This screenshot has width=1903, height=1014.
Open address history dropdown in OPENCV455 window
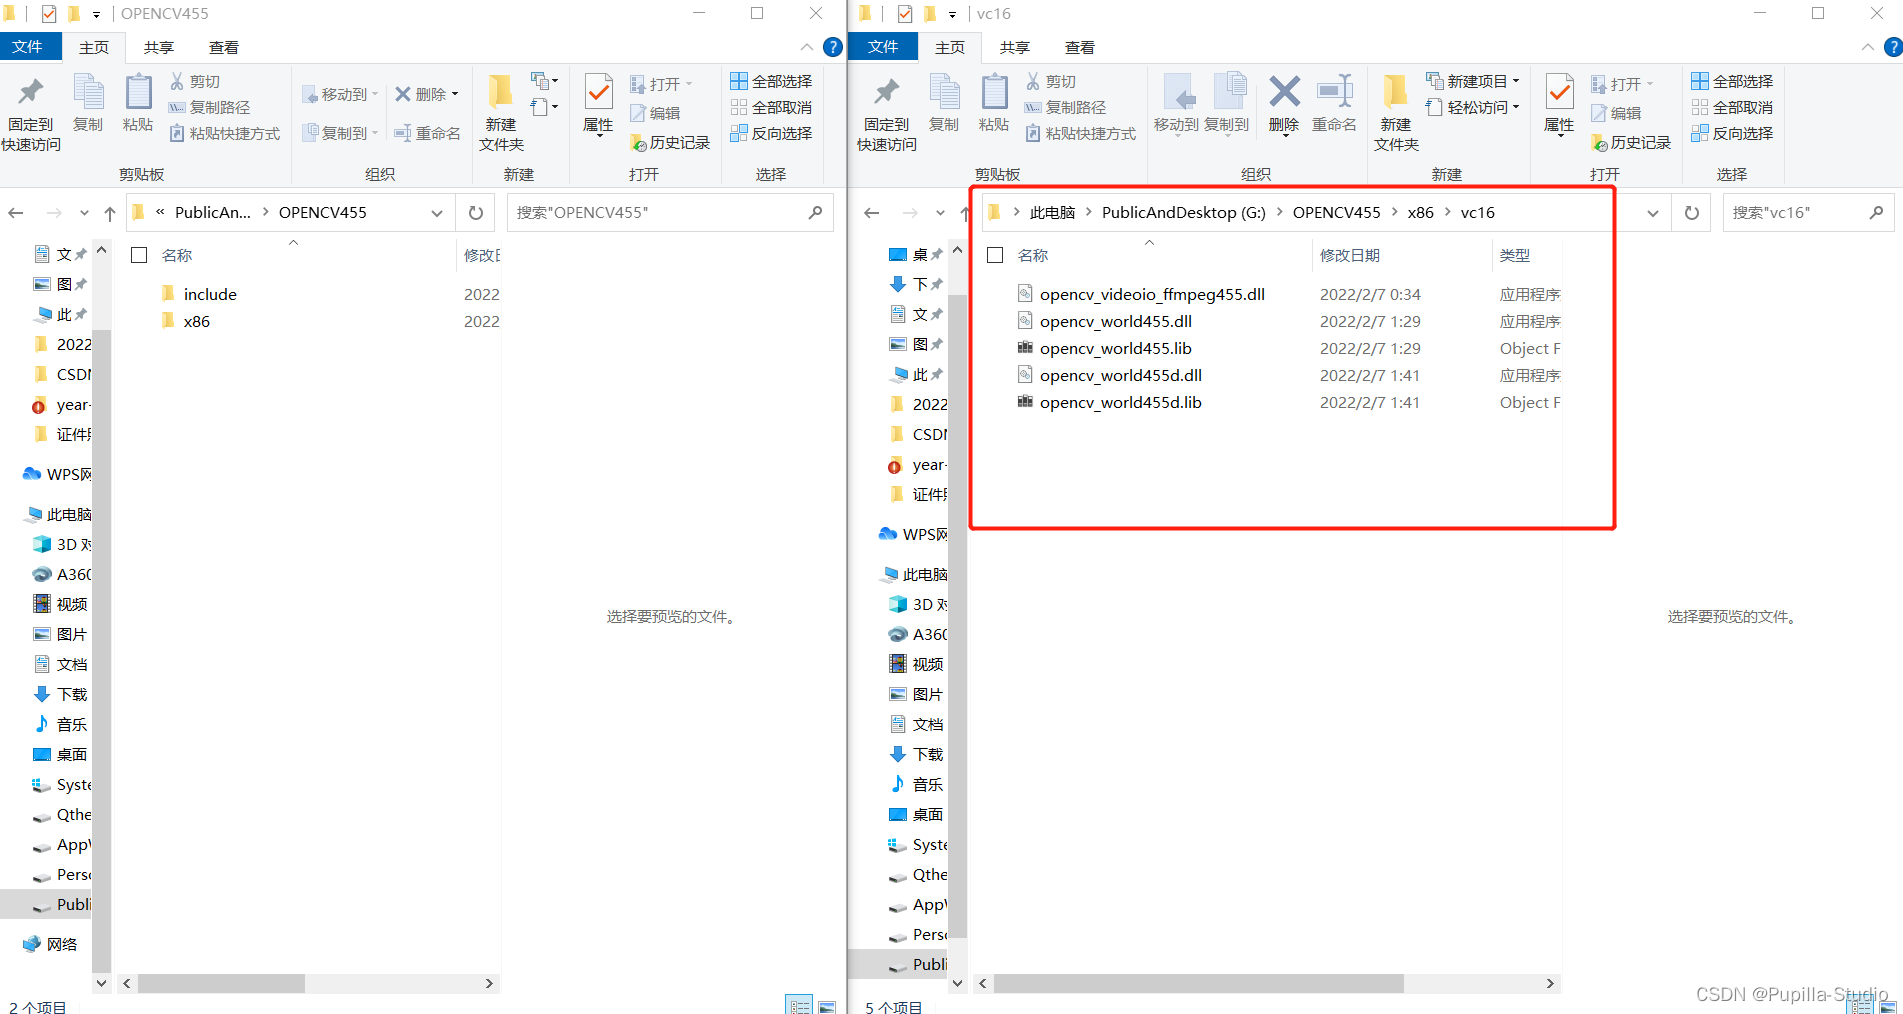coord(437,213)
